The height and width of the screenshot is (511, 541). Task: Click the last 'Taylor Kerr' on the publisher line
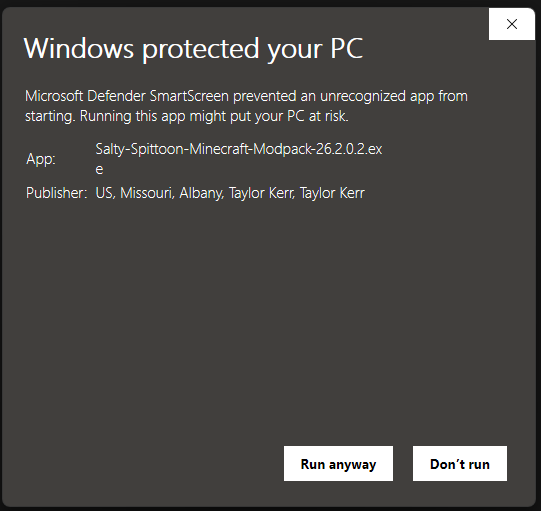[332, 193]
